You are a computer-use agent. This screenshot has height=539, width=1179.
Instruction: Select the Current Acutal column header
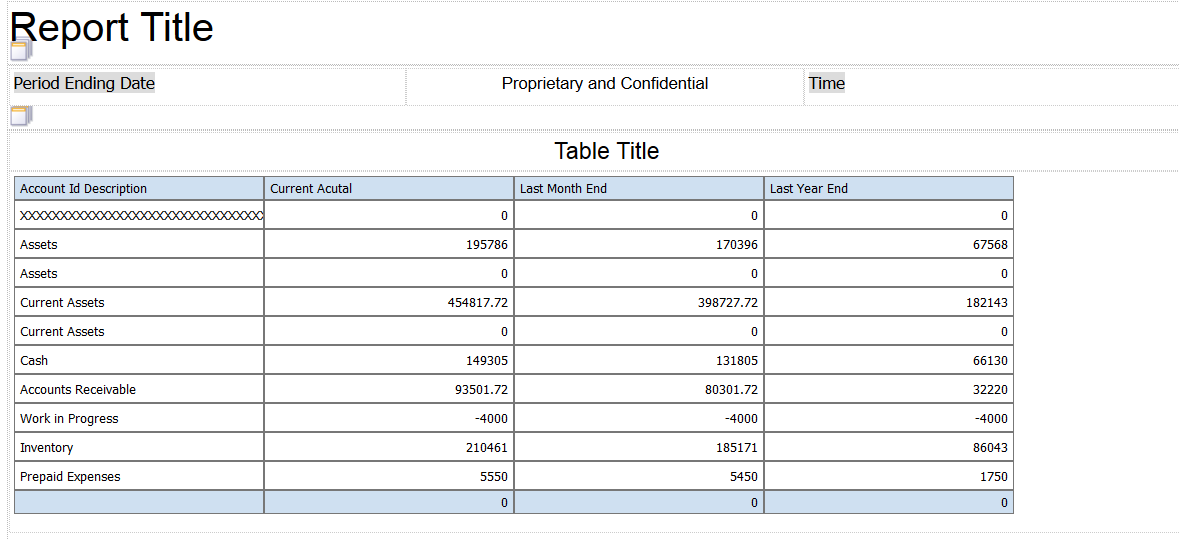pyautogui.click(x=389, y=189)
